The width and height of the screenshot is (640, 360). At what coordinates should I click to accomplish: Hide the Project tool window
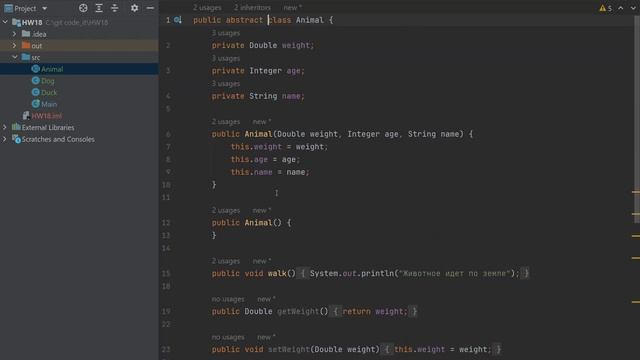[x=150, y=8]
